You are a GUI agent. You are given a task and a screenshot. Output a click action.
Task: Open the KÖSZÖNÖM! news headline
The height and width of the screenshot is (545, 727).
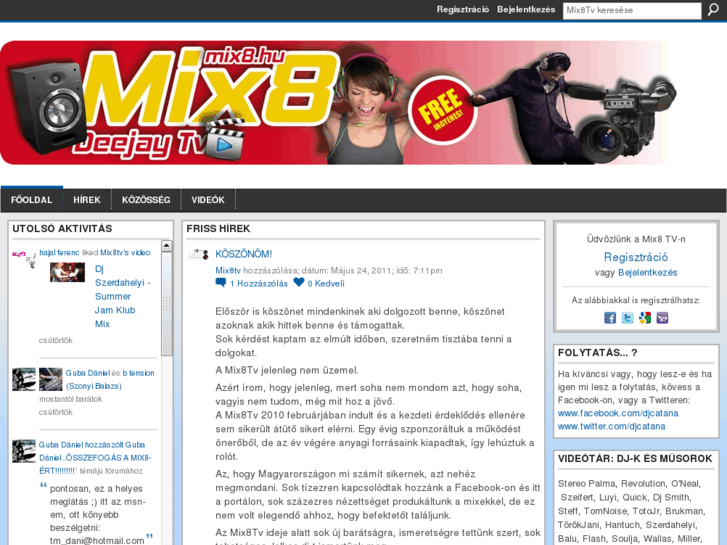pos(243,254)
